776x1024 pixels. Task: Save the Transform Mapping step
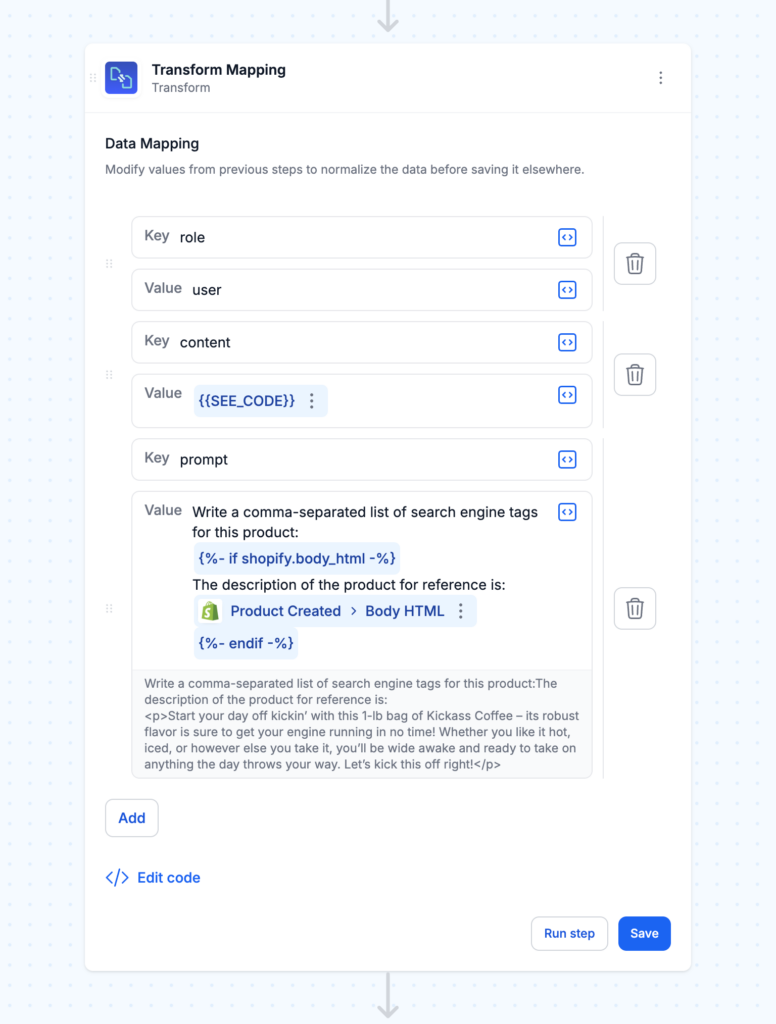pyautogui.click(x=644, y=933)
